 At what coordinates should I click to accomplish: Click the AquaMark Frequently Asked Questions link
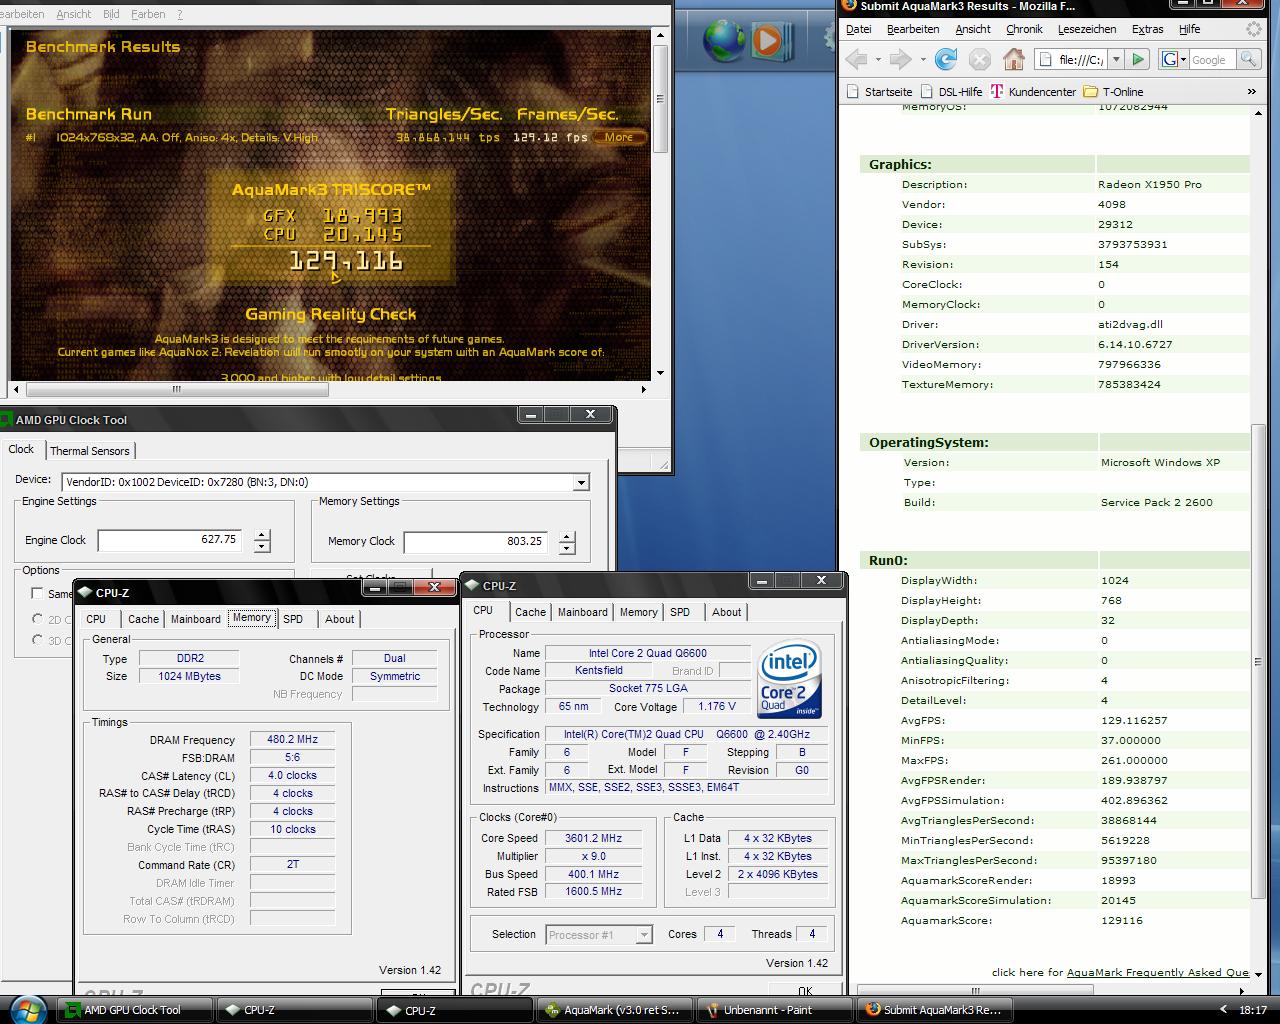(1158, 972)
